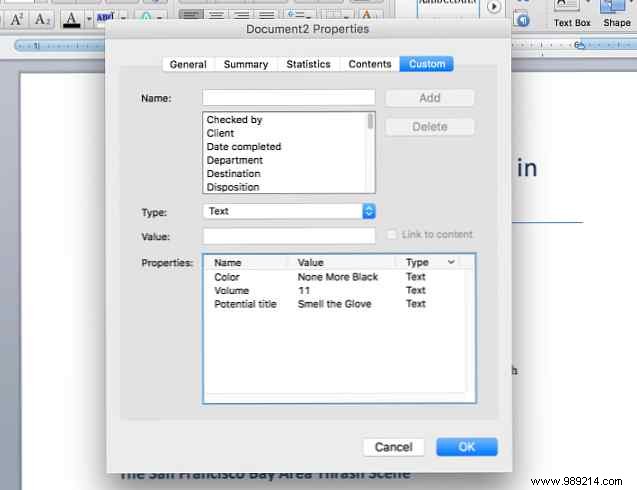Viewport: 637px width, 490px height.
Task: Insert a Shape from Word ribbon
Action: (x=616, y=14)
